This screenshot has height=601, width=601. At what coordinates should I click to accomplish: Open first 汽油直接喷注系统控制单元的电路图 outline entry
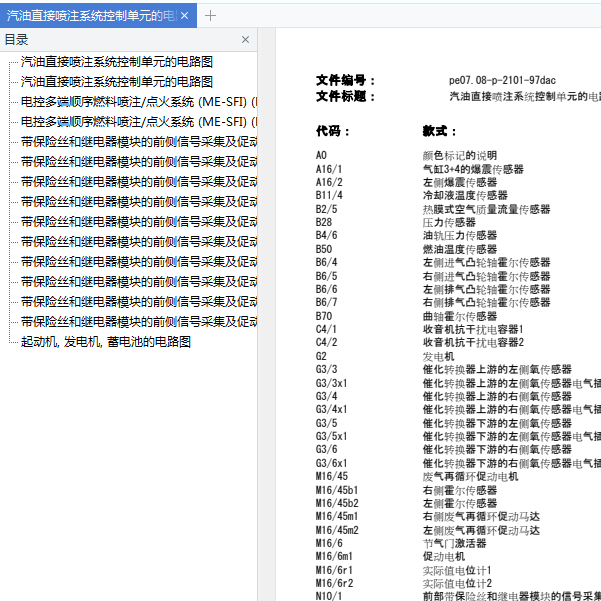click(117, 62)
